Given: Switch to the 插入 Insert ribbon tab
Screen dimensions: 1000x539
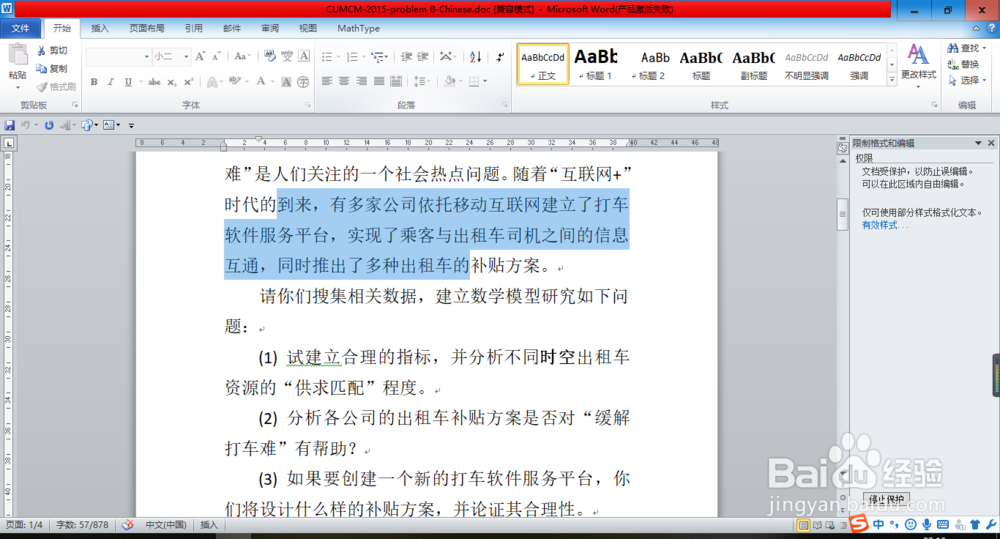Looking at the screenshot, I should tap(100, 28).
